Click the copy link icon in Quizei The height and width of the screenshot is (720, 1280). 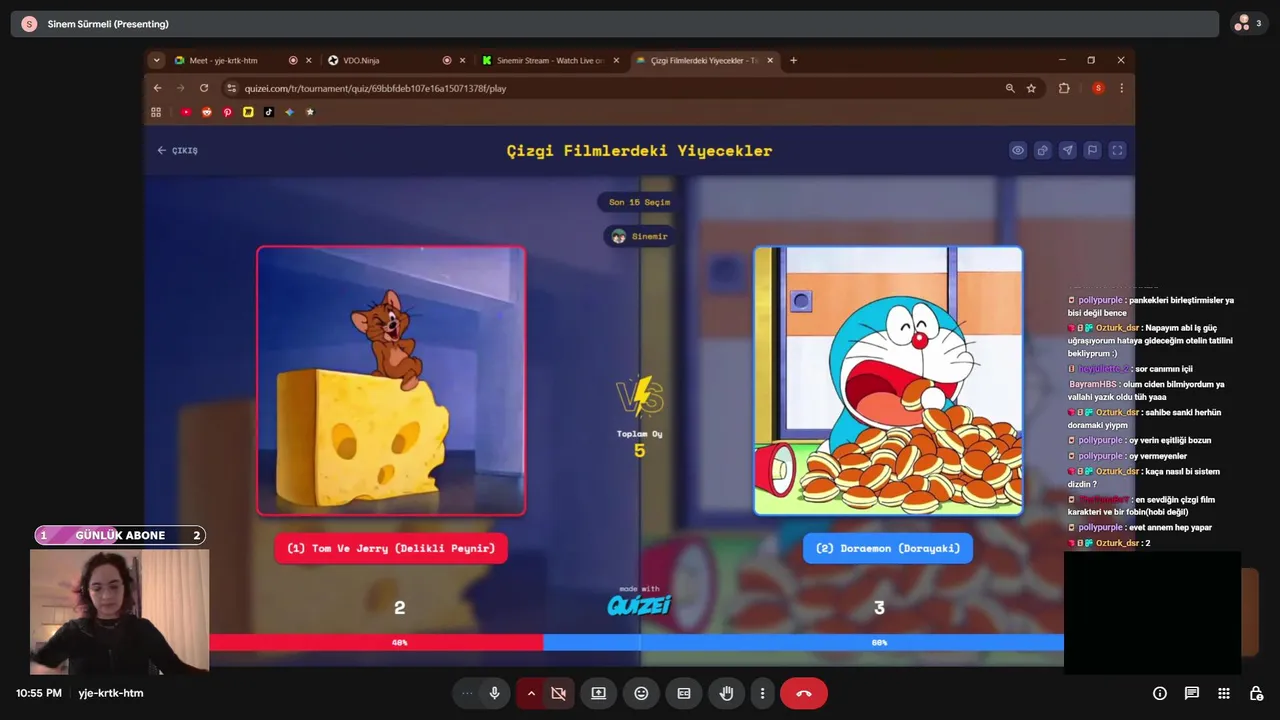(1043, 150)
